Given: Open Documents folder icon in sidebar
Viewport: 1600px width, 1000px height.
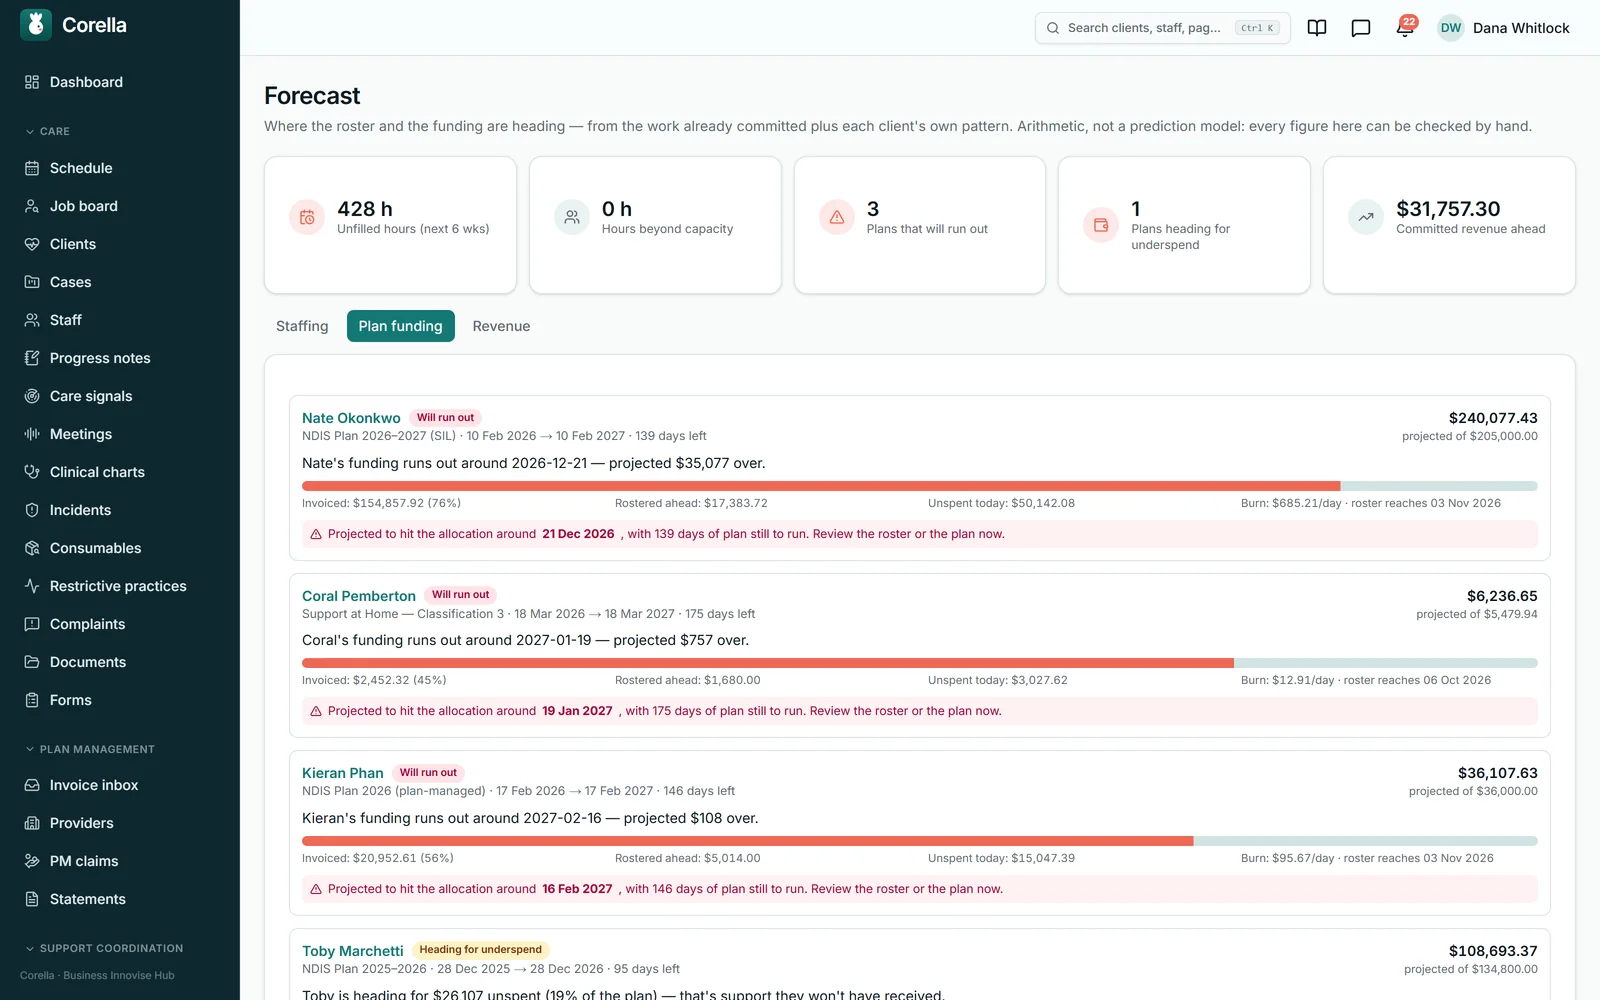Looking at the screenshot, I should 32,662.
